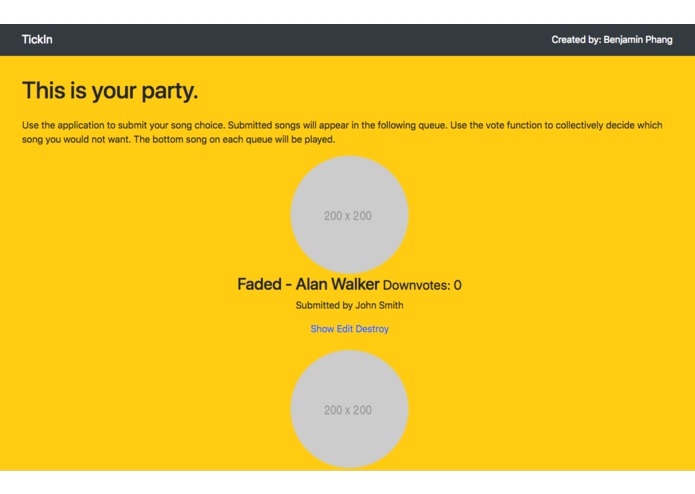Image resolution: width=695 pixels, height=494 pixels.
Task: Select the 'This is your party.' heading
Action: (110, 91)
